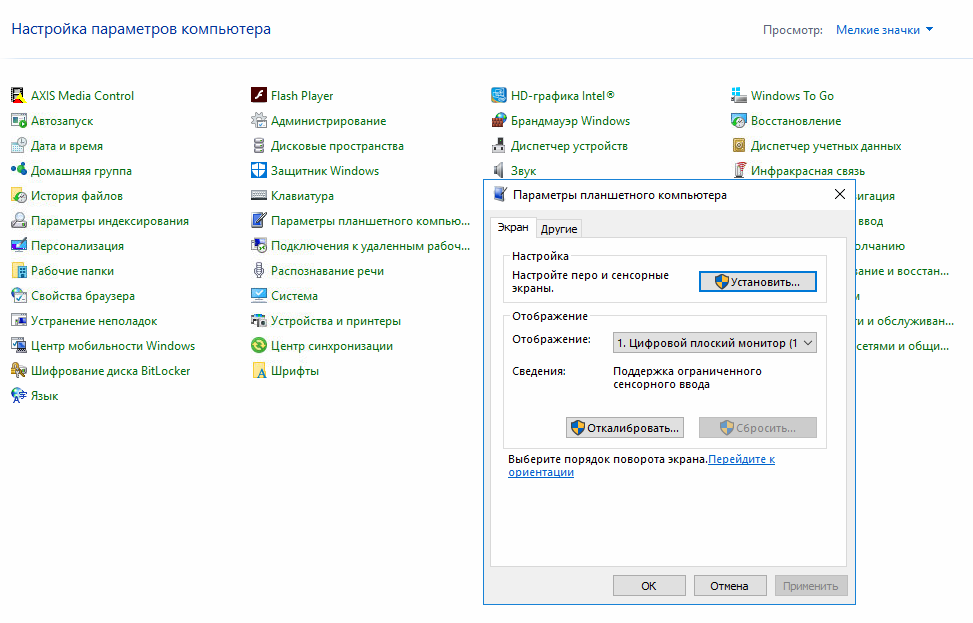Image resolution: width=973 pixels, height=623 pixels.
Task: Click the Персонализация text label
Action: pos(78,246)
